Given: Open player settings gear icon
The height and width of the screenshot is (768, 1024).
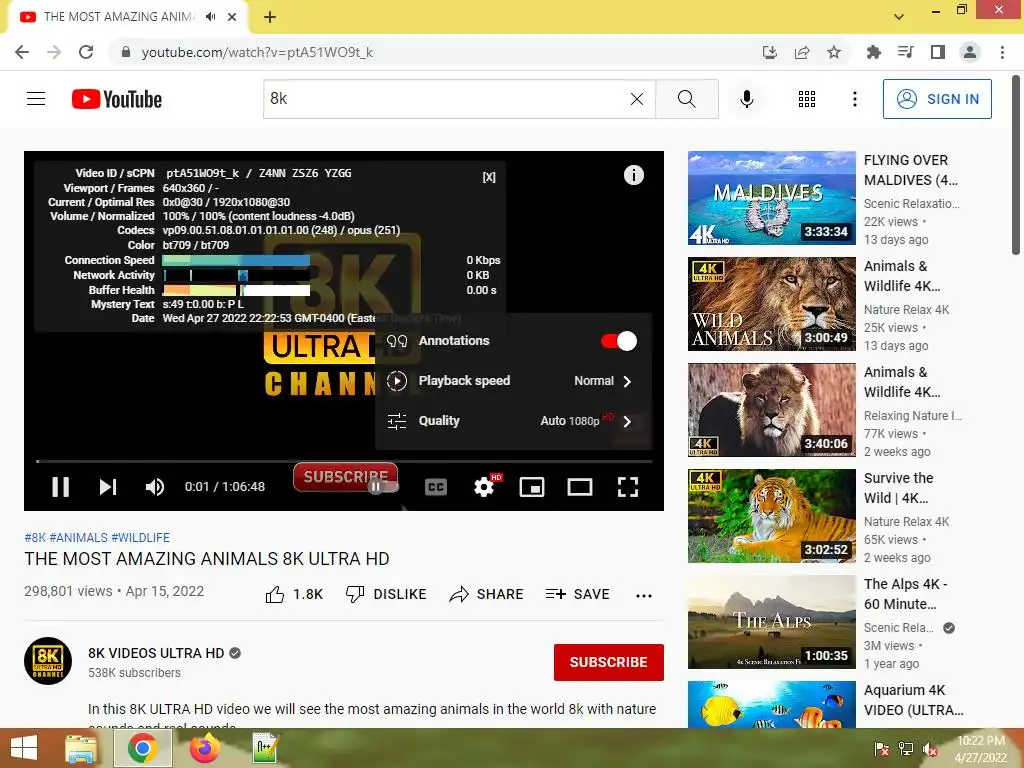Looking at the screenshot, I should click(484, 487).
